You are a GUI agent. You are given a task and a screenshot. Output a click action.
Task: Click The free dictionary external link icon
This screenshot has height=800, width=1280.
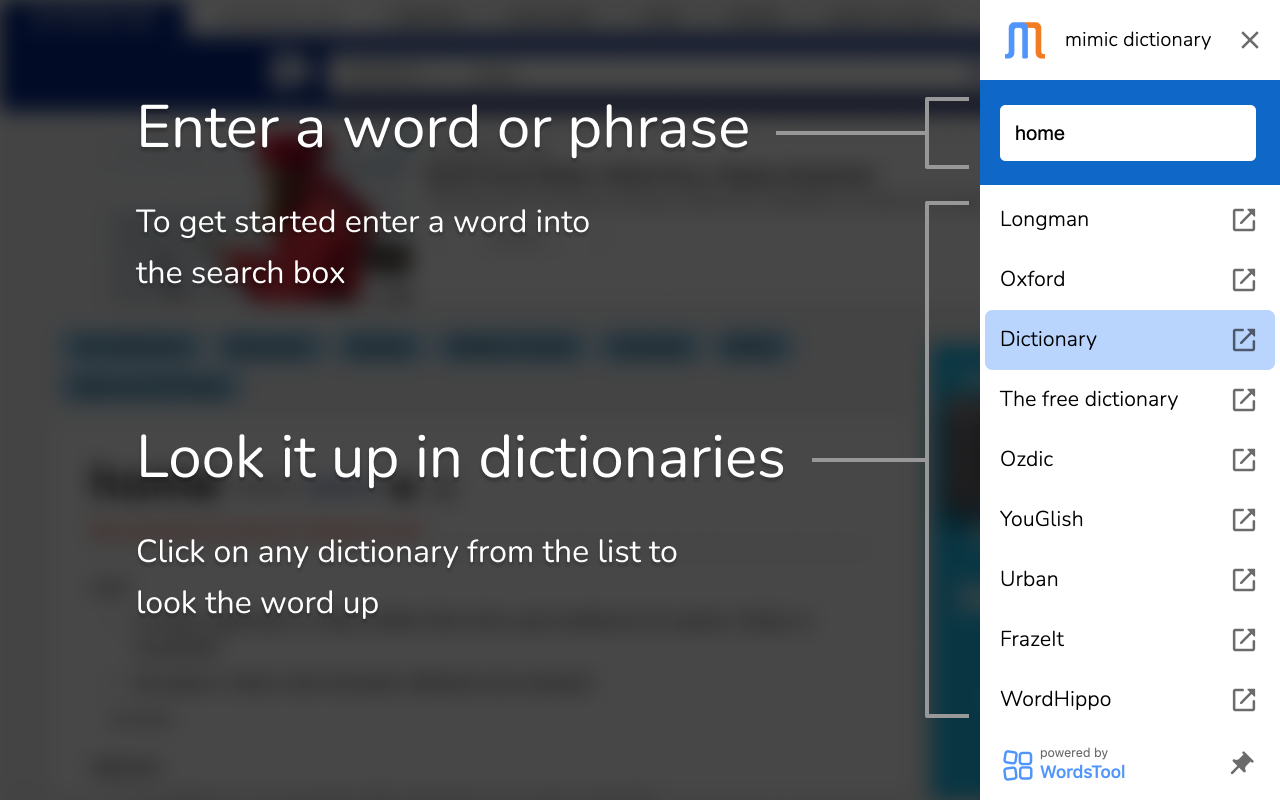click(1243, 400)
